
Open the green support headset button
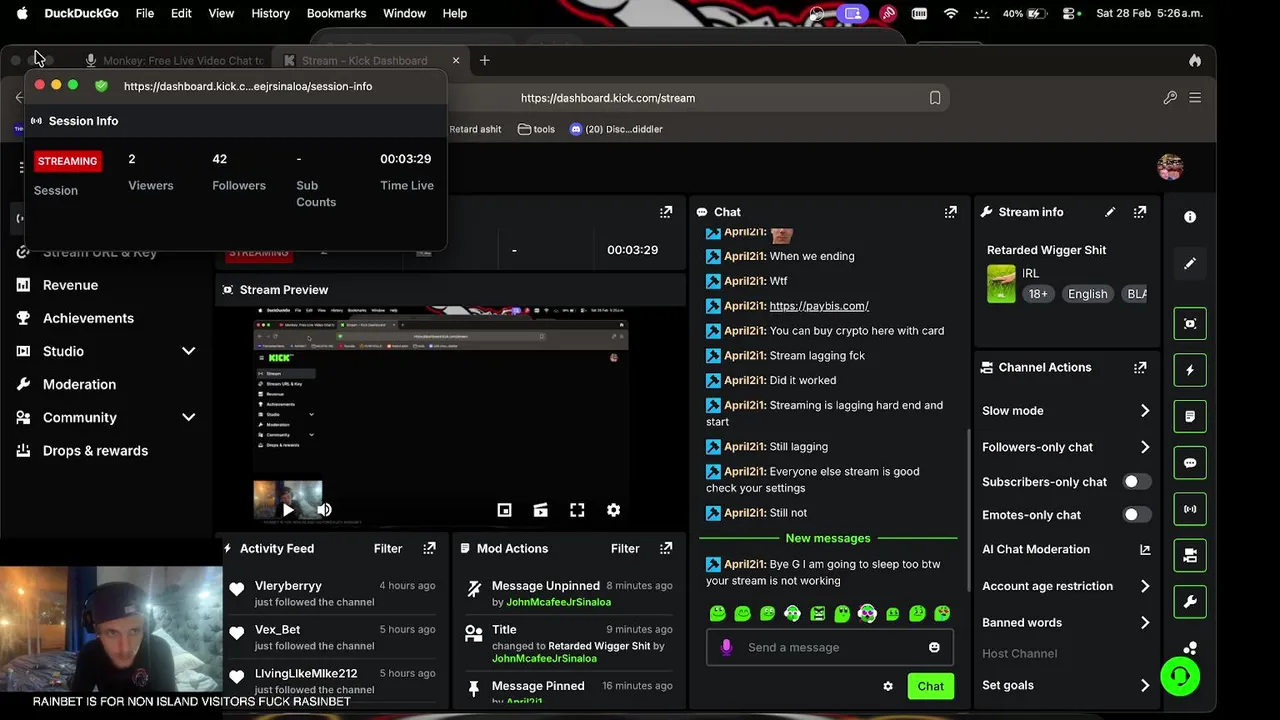tap(1180, 676)
